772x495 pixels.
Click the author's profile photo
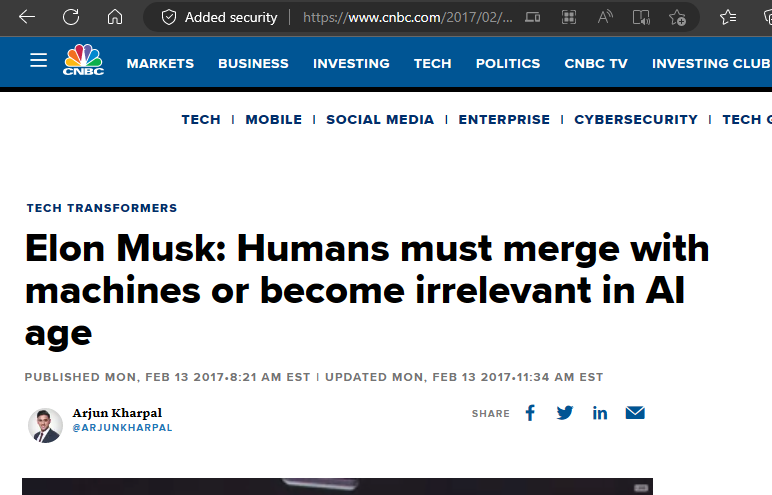[x=45, y=424]
